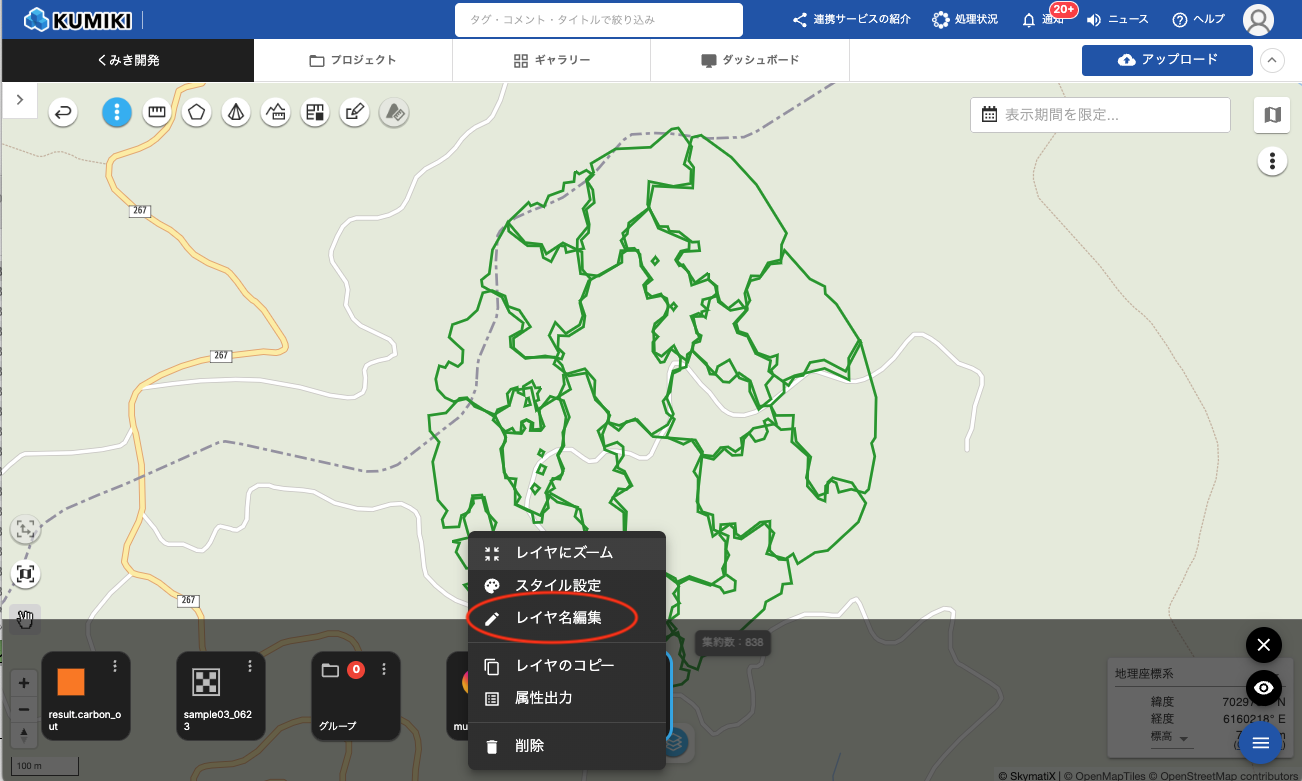Click the basemap switcher map icon

click(x=1272, y=115)
